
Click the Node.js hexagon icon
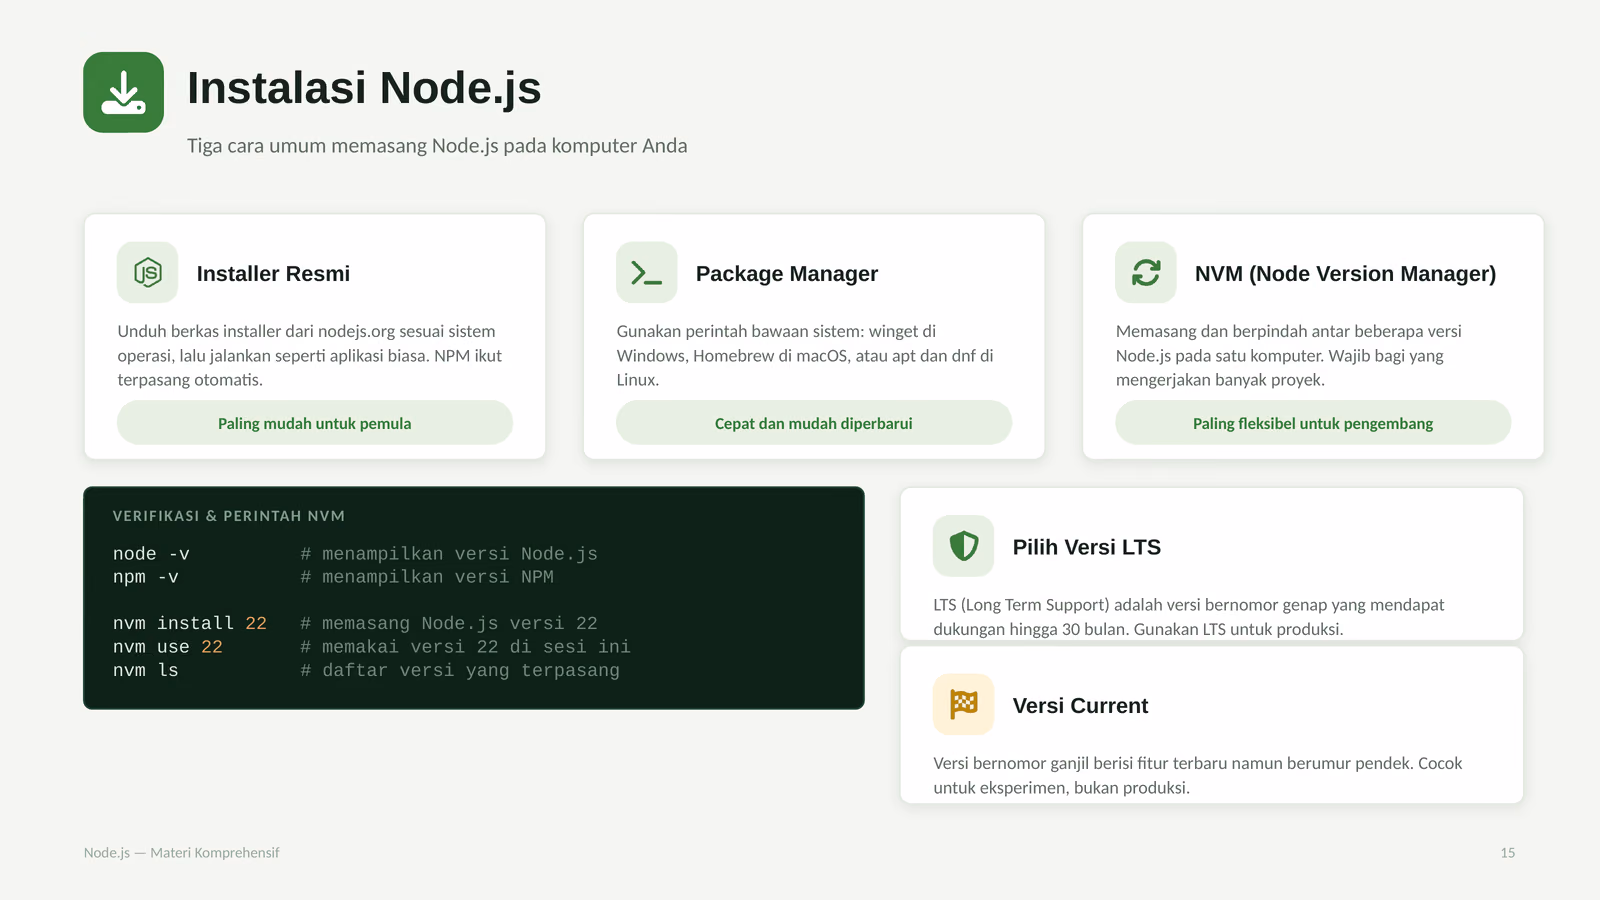pos(147,272)
